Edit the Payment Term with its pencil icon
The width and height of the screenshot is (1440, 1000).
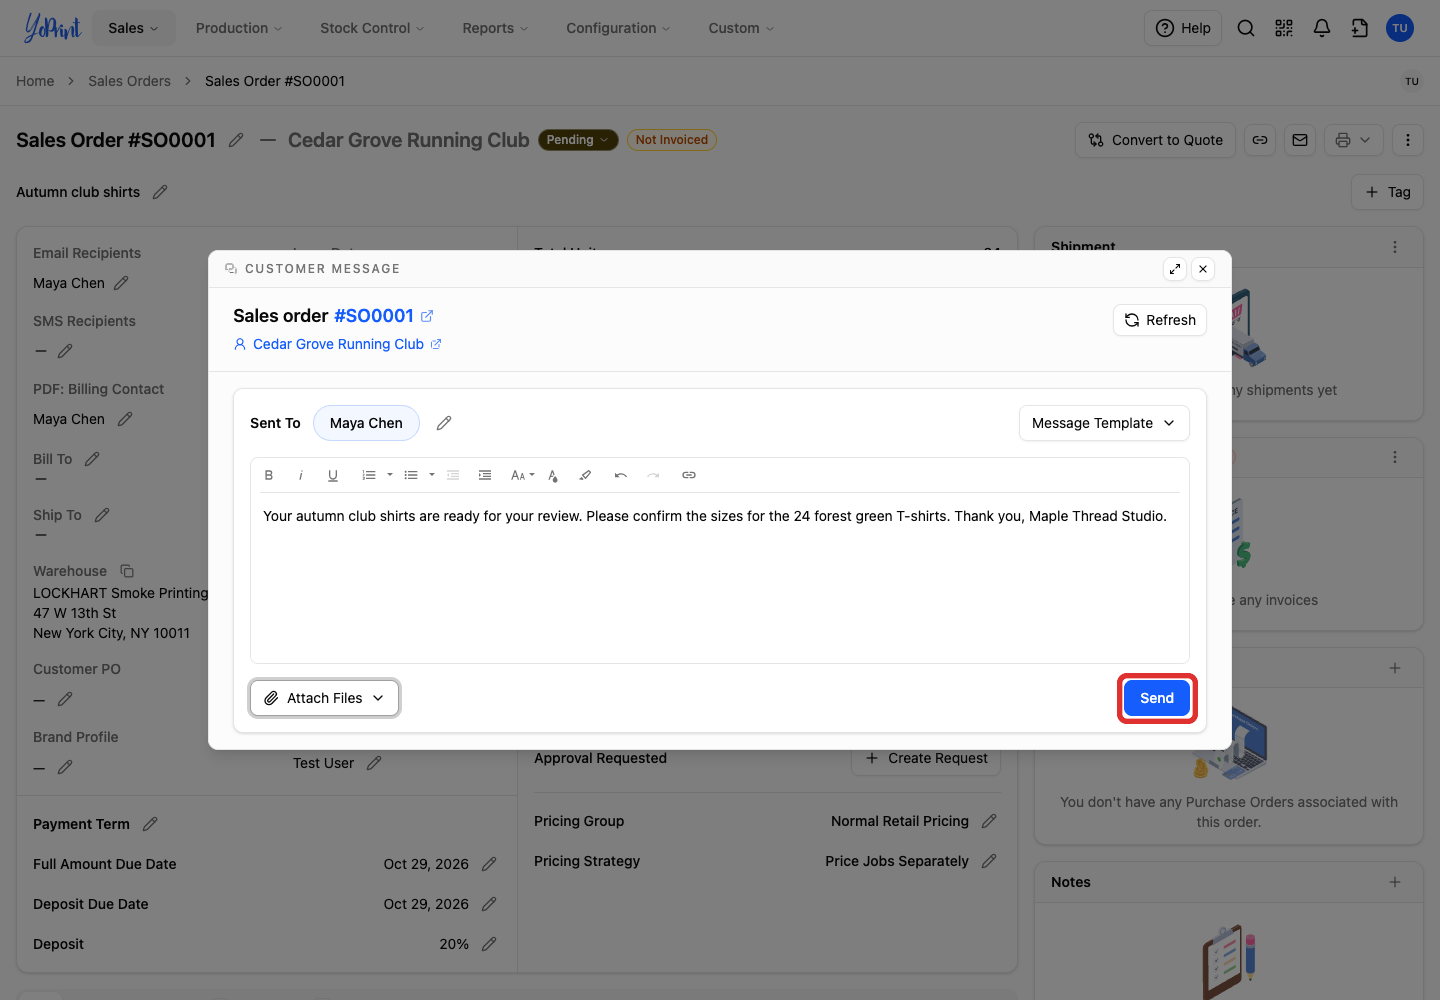click(x=150, y=824)
